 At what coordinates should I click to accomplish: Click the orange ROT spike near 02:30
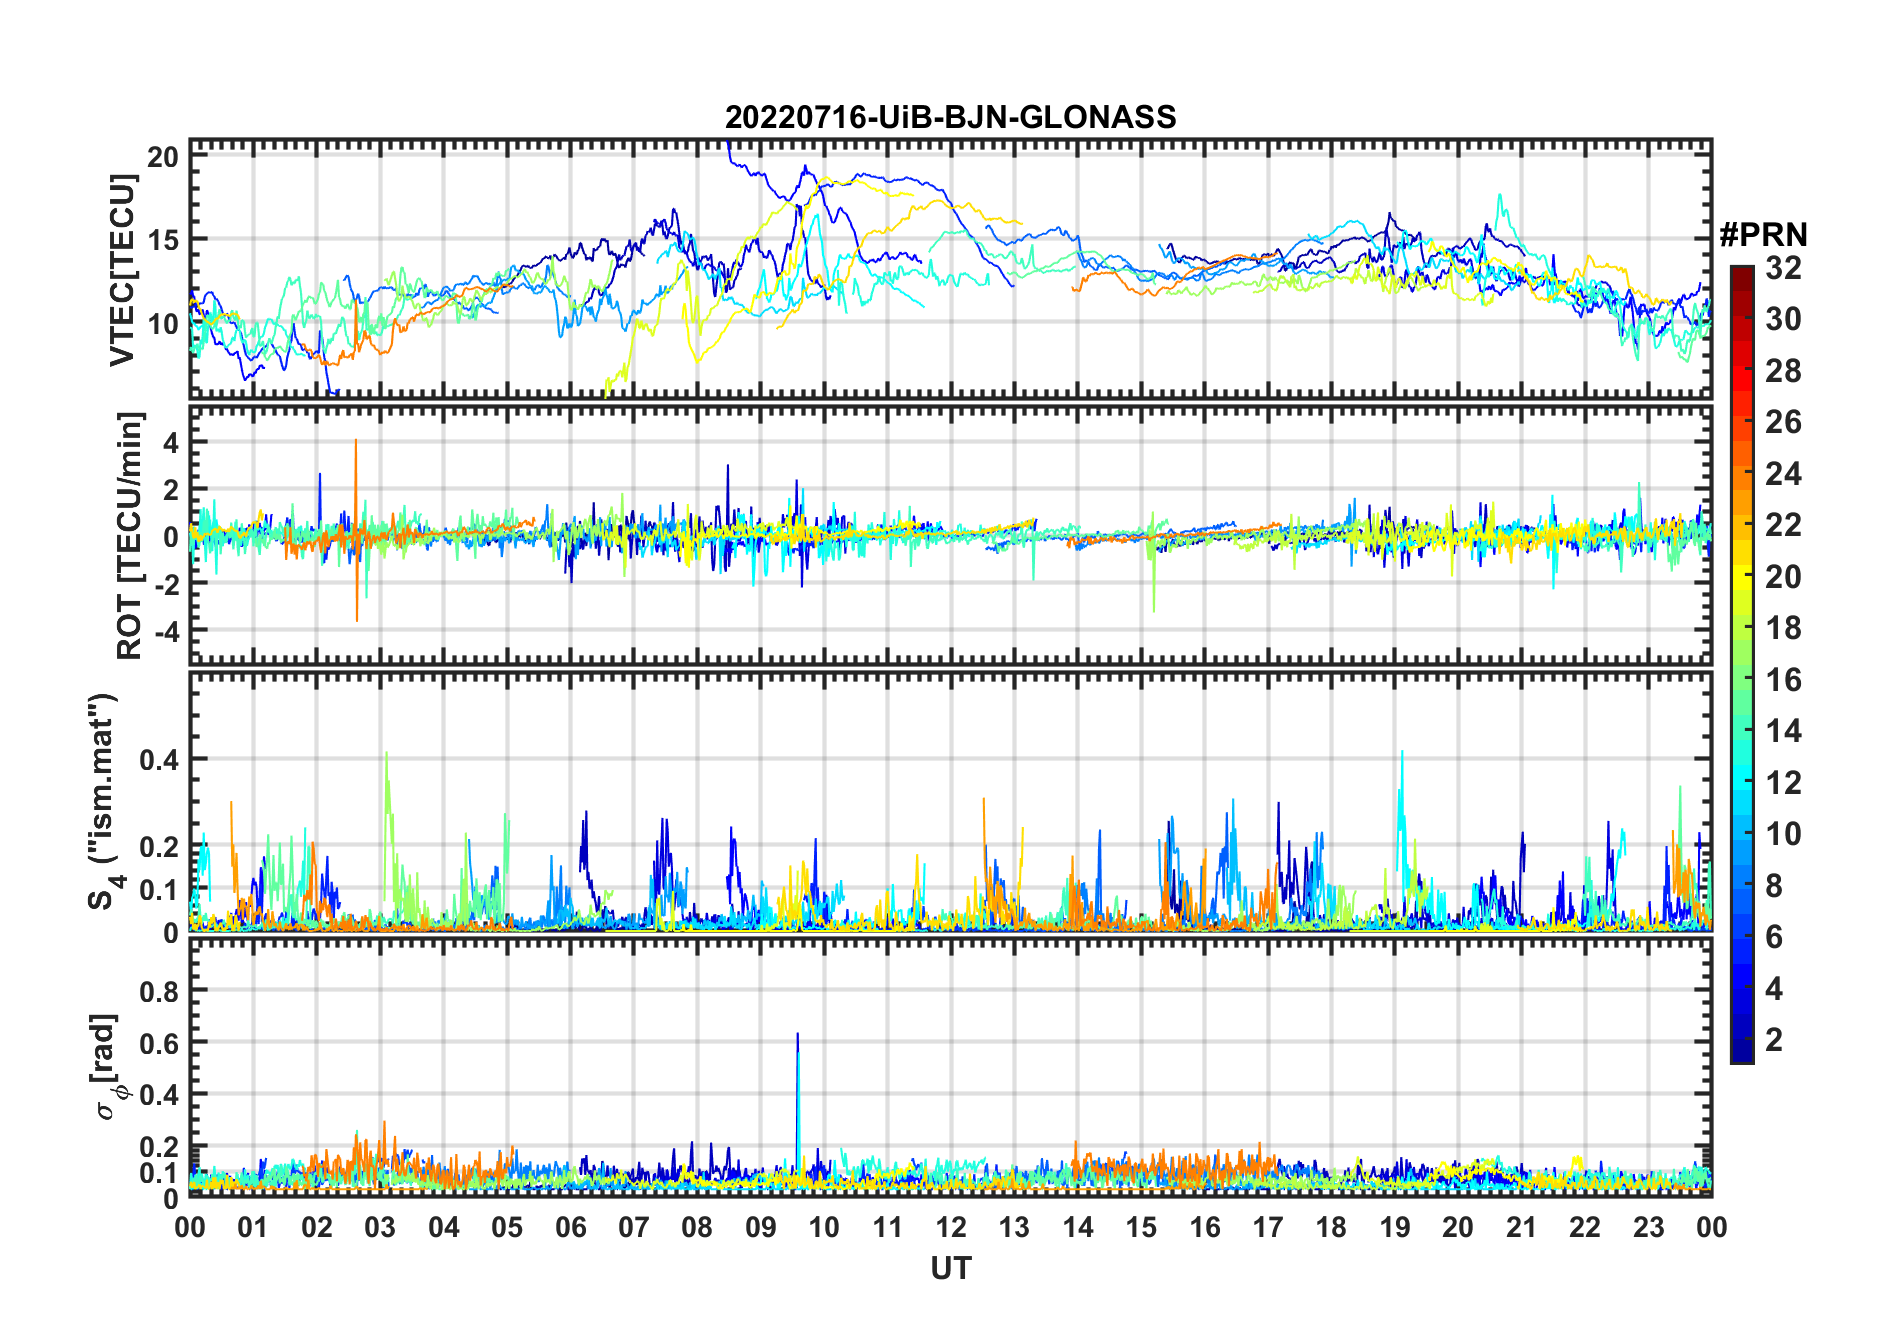pyautogui.click(x=356, y=530)
